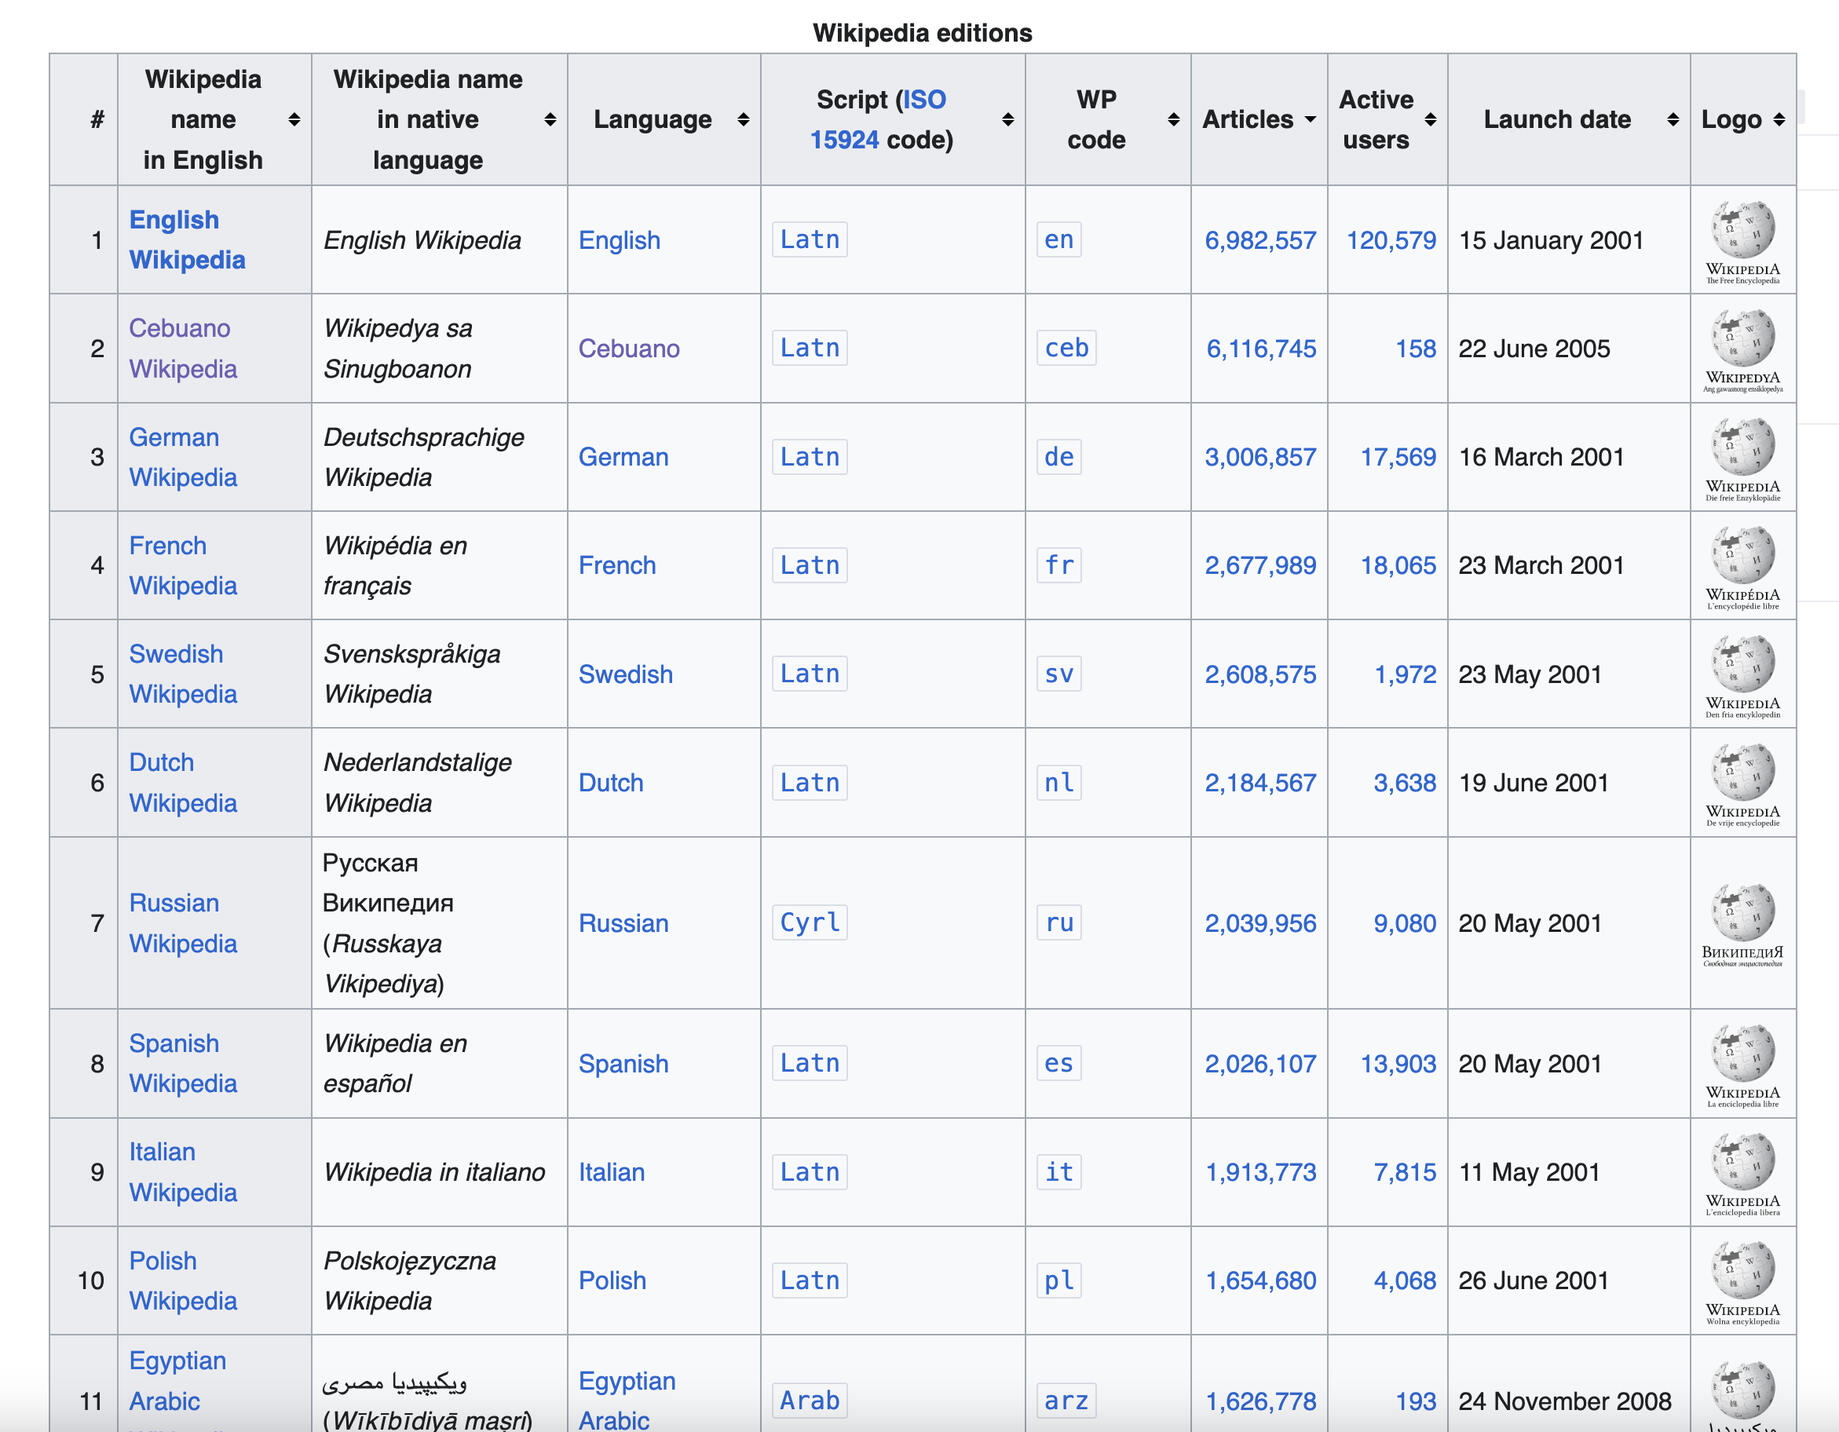Screen dimensions: 1839x1432
Task: Open English Wikipedia's 6,982,557 articles link
Action: coord(1260,240)
